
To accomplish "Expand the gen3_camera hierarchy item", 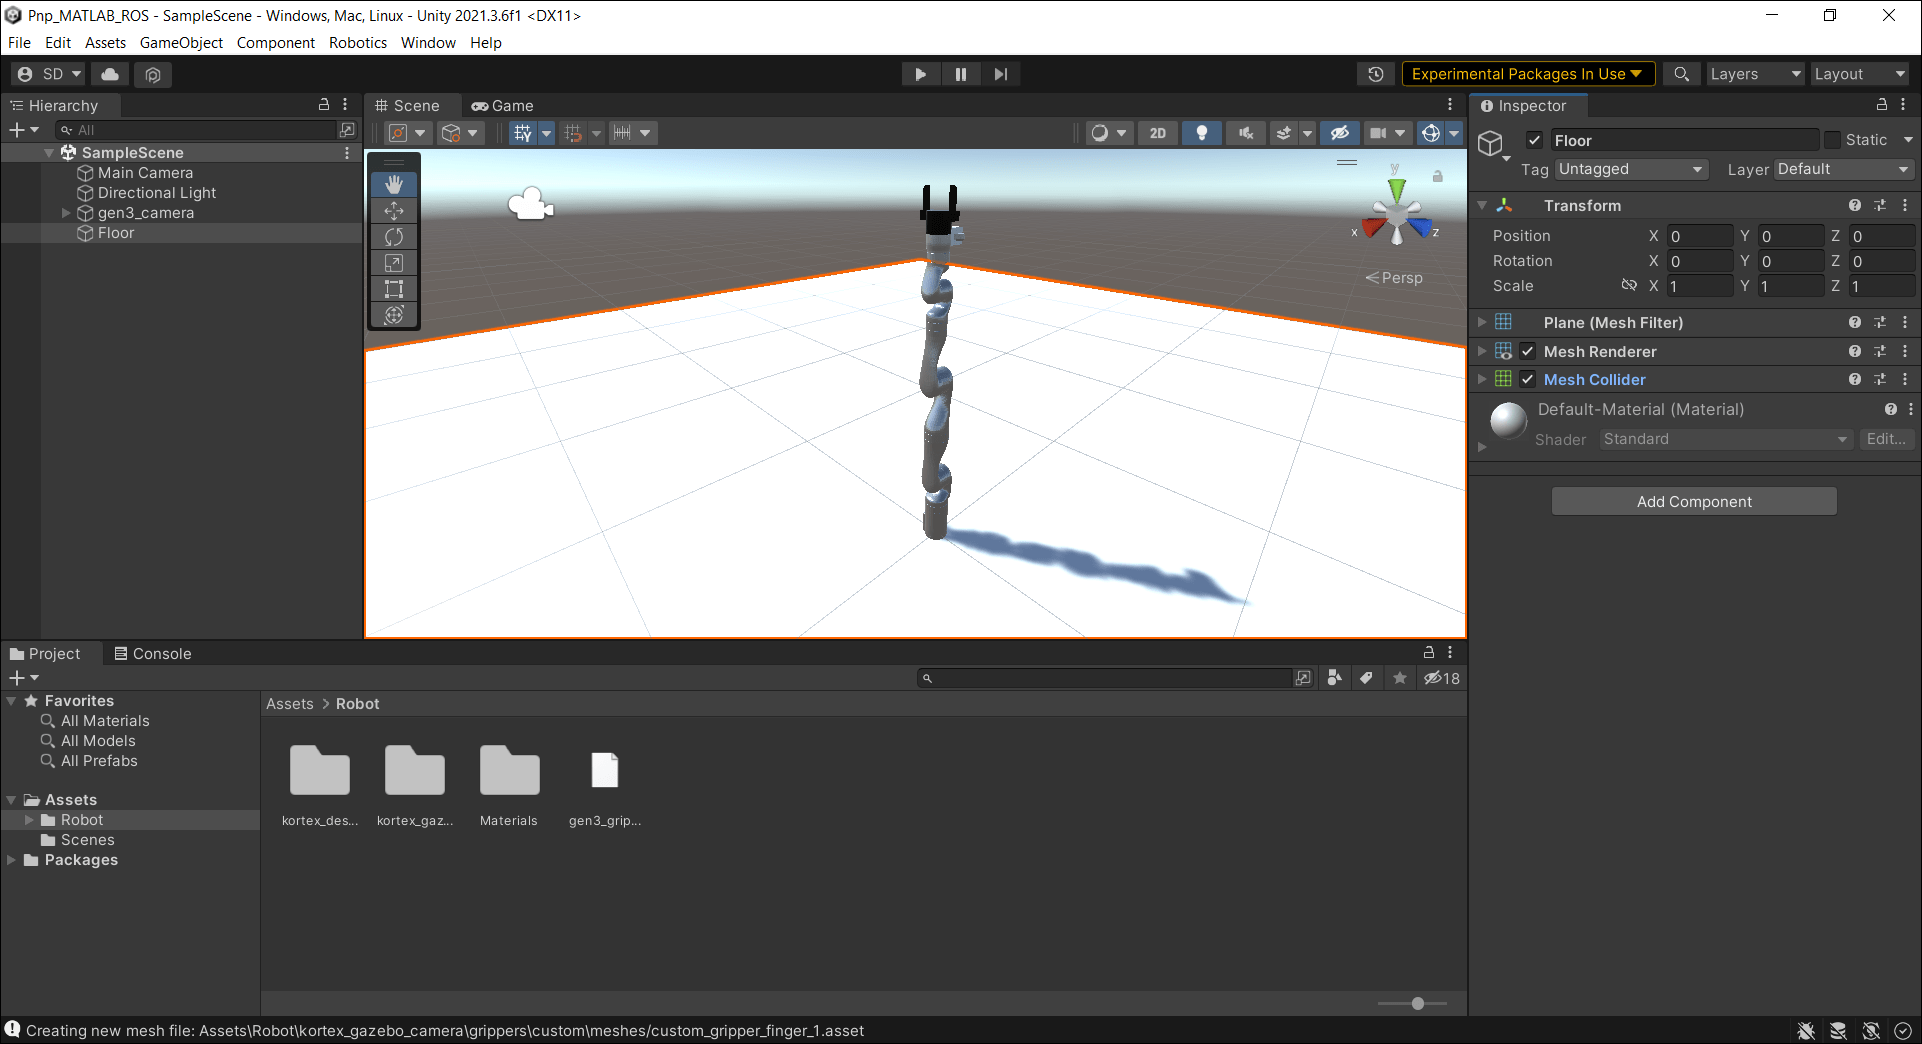I will click(x=66, y=213).
